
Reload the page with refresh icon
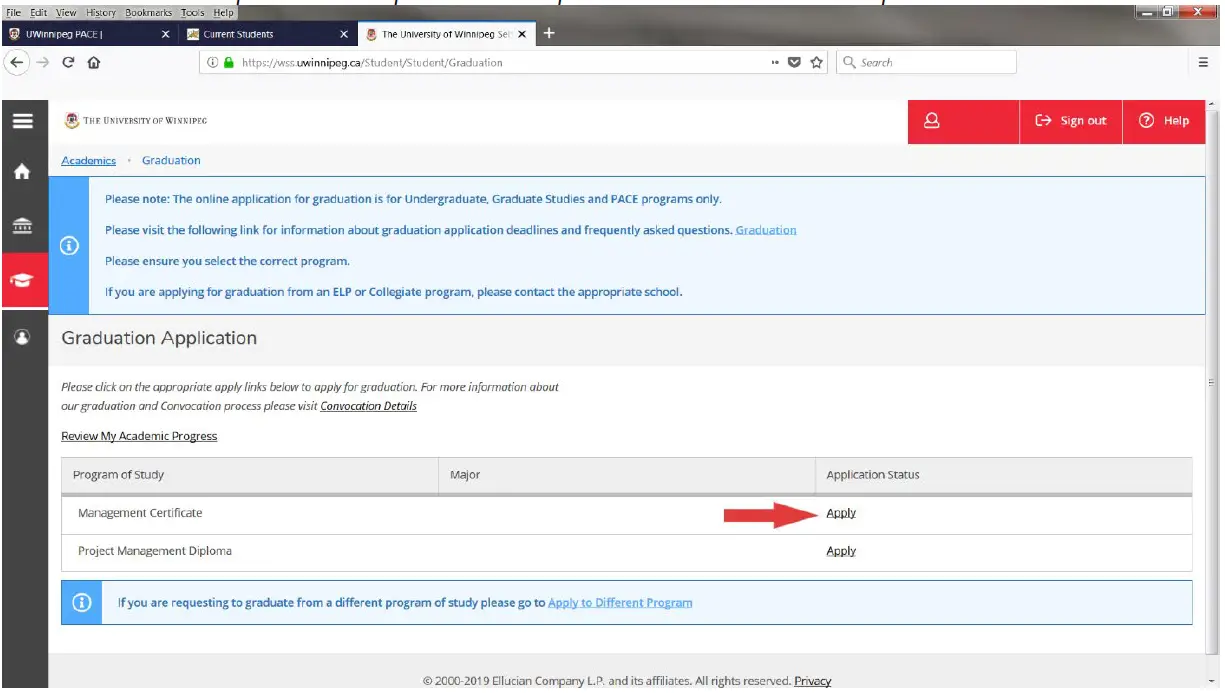[x=68, y=62]
